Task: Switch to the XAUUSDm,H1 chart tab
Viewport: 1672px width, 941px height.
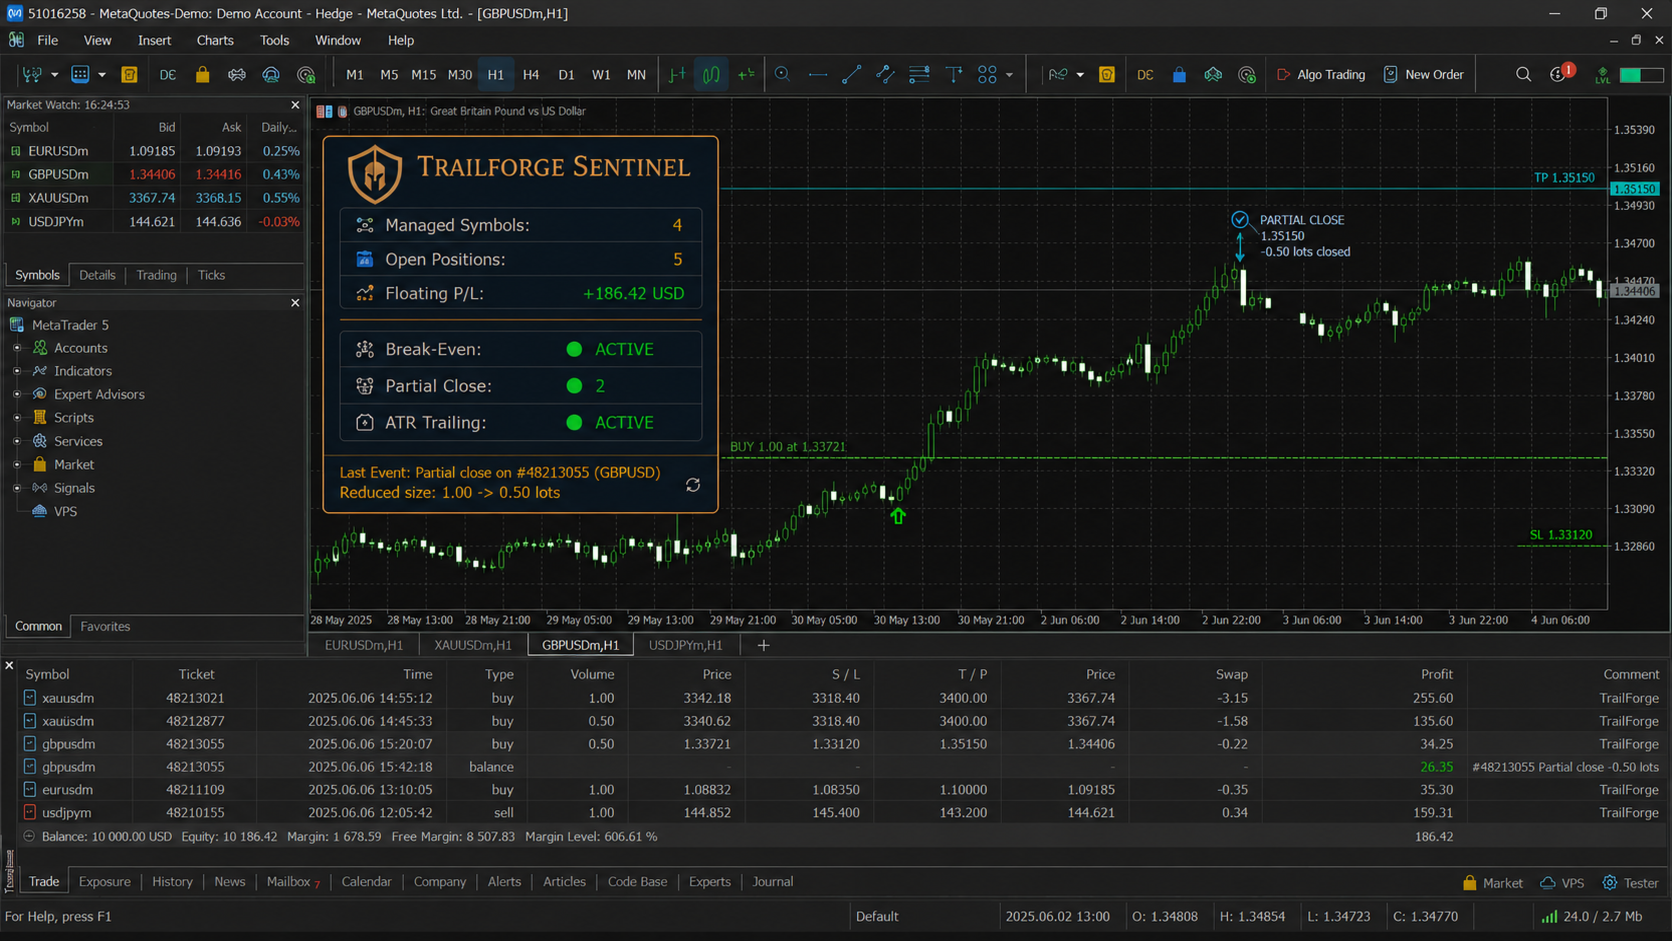Action: 472,645
